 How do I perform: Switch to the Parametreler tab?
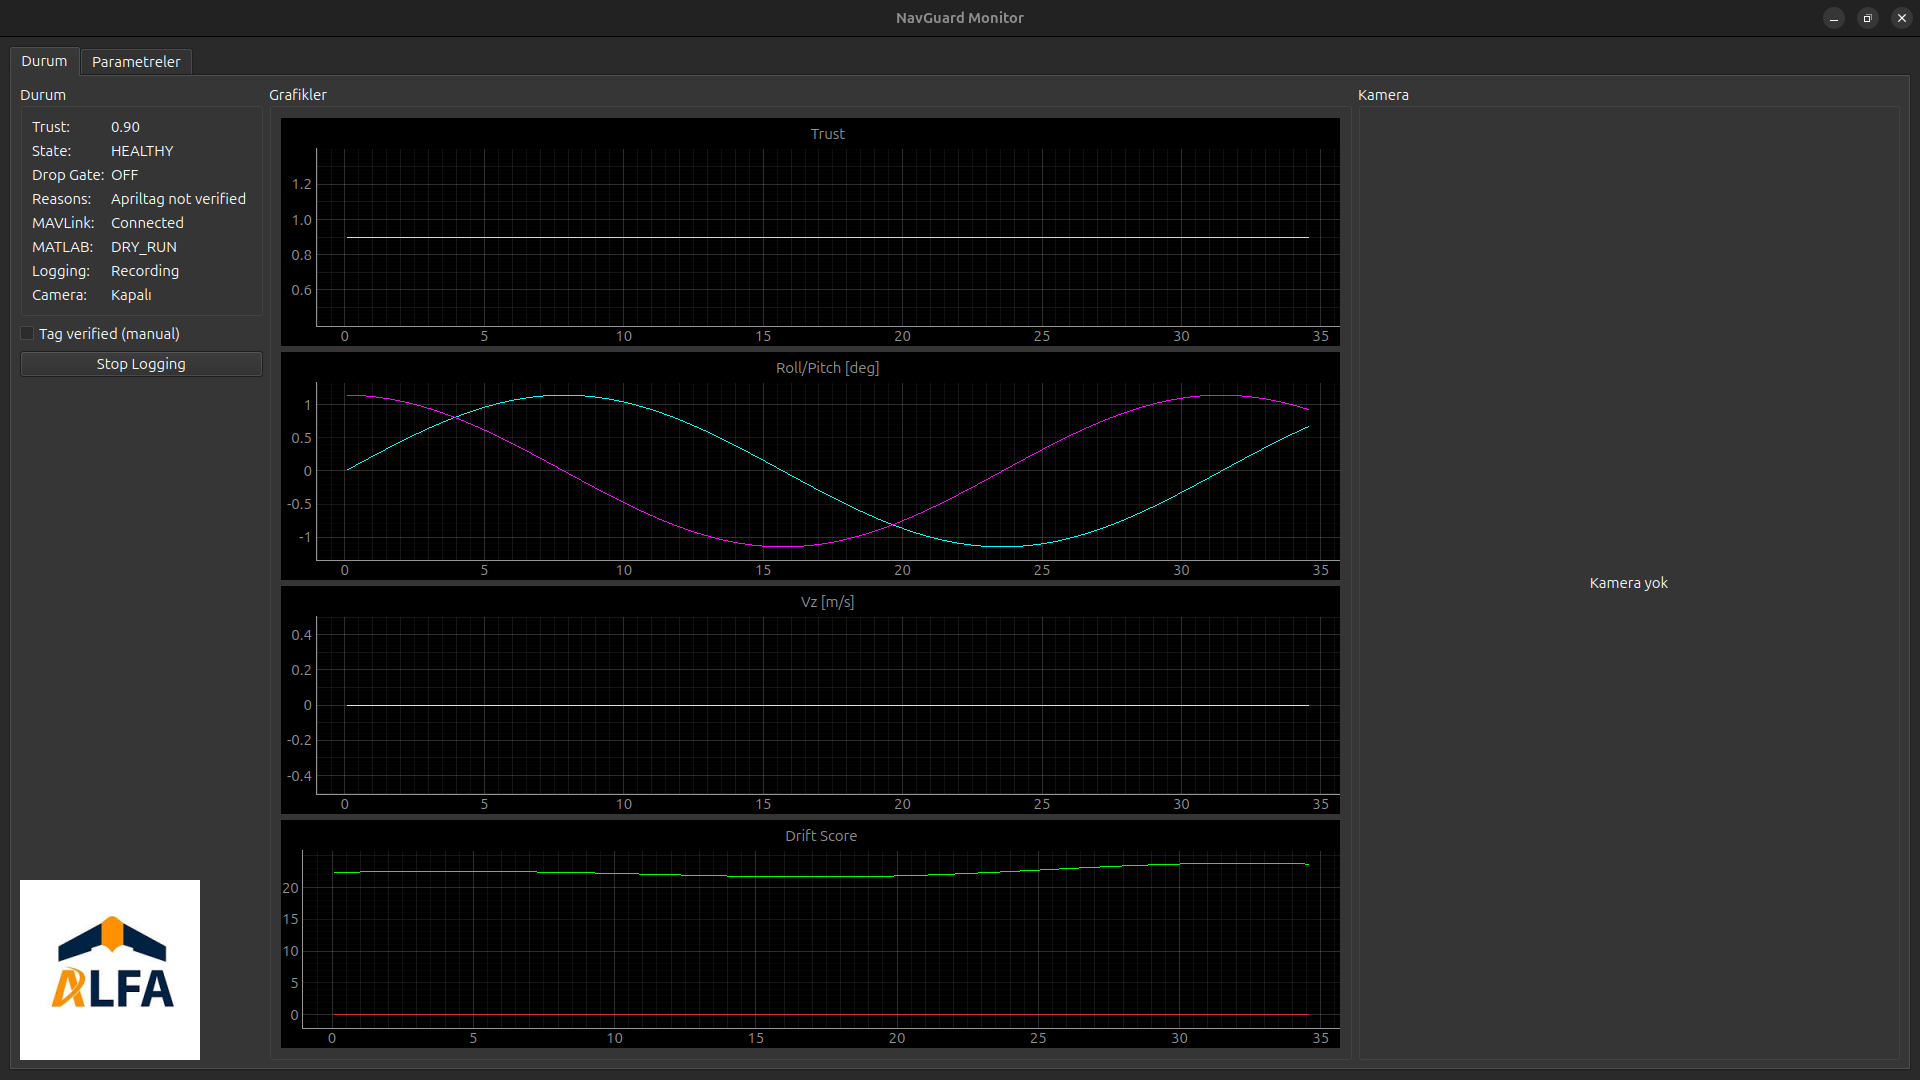[136, 62]
